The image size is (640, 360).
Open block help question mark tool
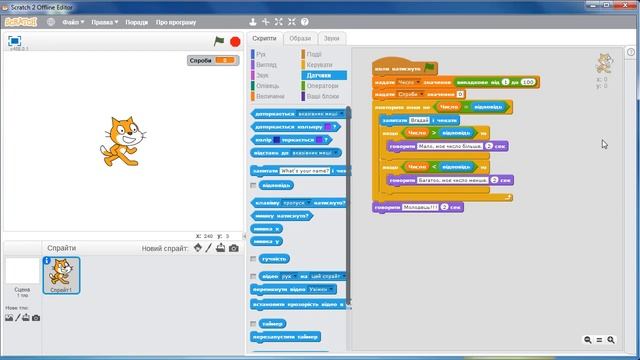coord(305,22)
